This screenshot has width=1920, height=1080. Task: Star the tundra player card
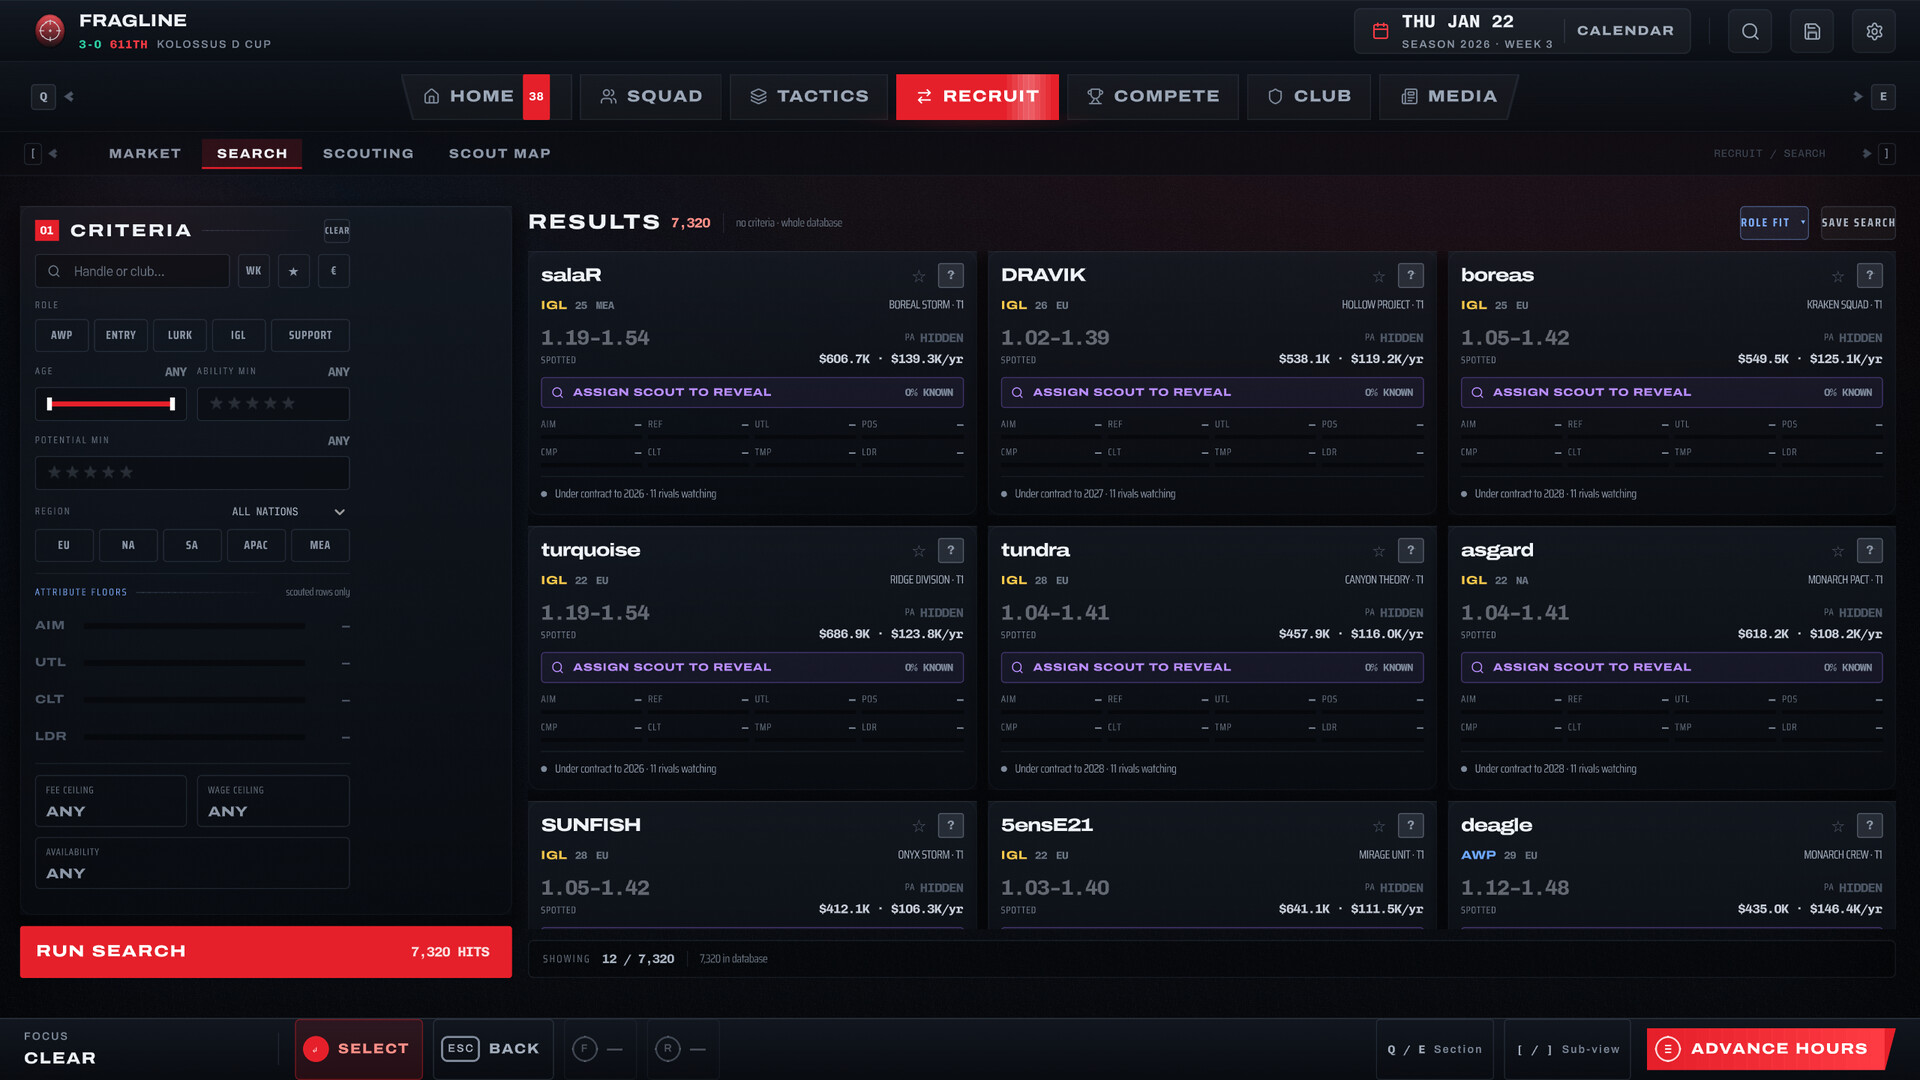pyautogui.click(x=1378, y=551)
